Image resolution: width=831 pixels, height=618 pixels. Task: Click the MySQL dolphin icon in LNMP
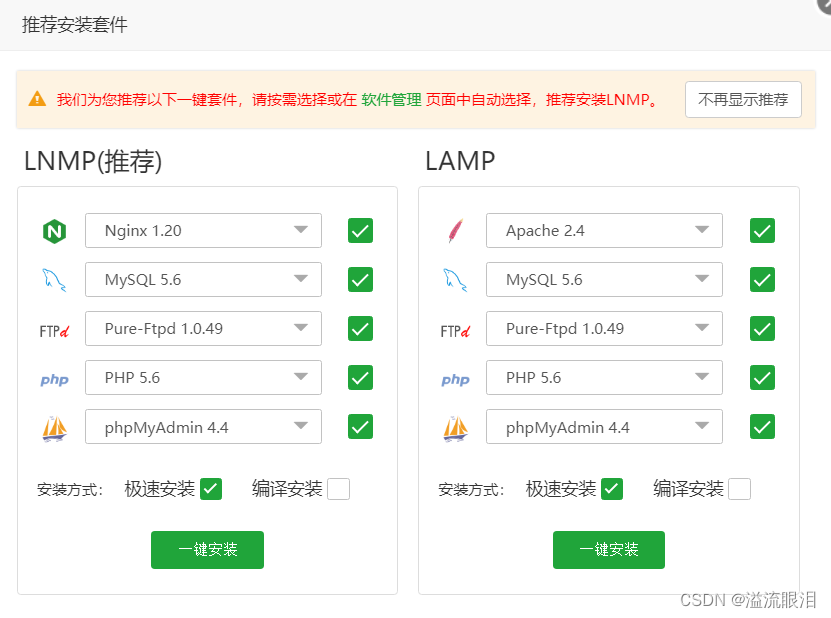click(x=54, y=280)
